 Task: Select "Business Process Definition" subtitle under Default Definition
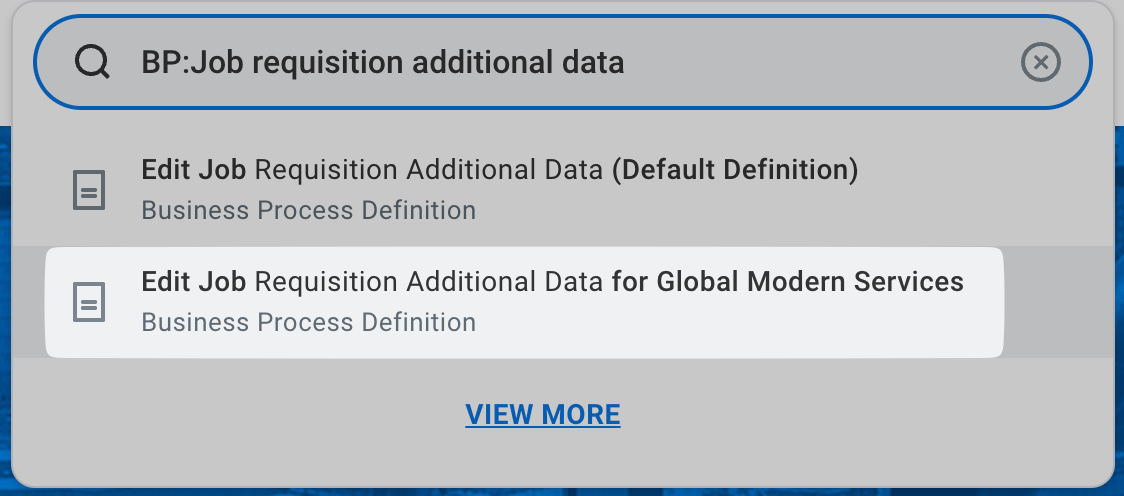(x=308, y=211)
